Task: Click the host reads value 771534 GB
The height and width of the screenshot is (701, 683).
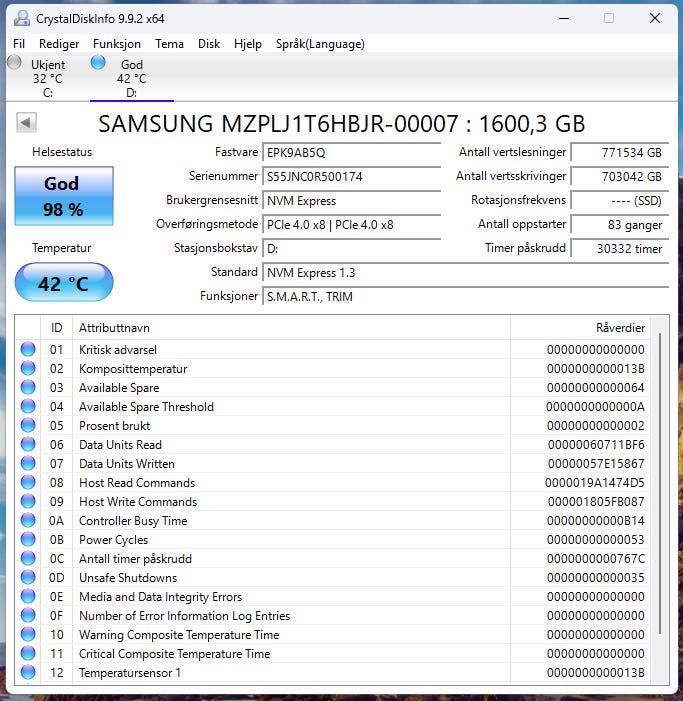Action: pyautogui.click(x=620, y=153)
